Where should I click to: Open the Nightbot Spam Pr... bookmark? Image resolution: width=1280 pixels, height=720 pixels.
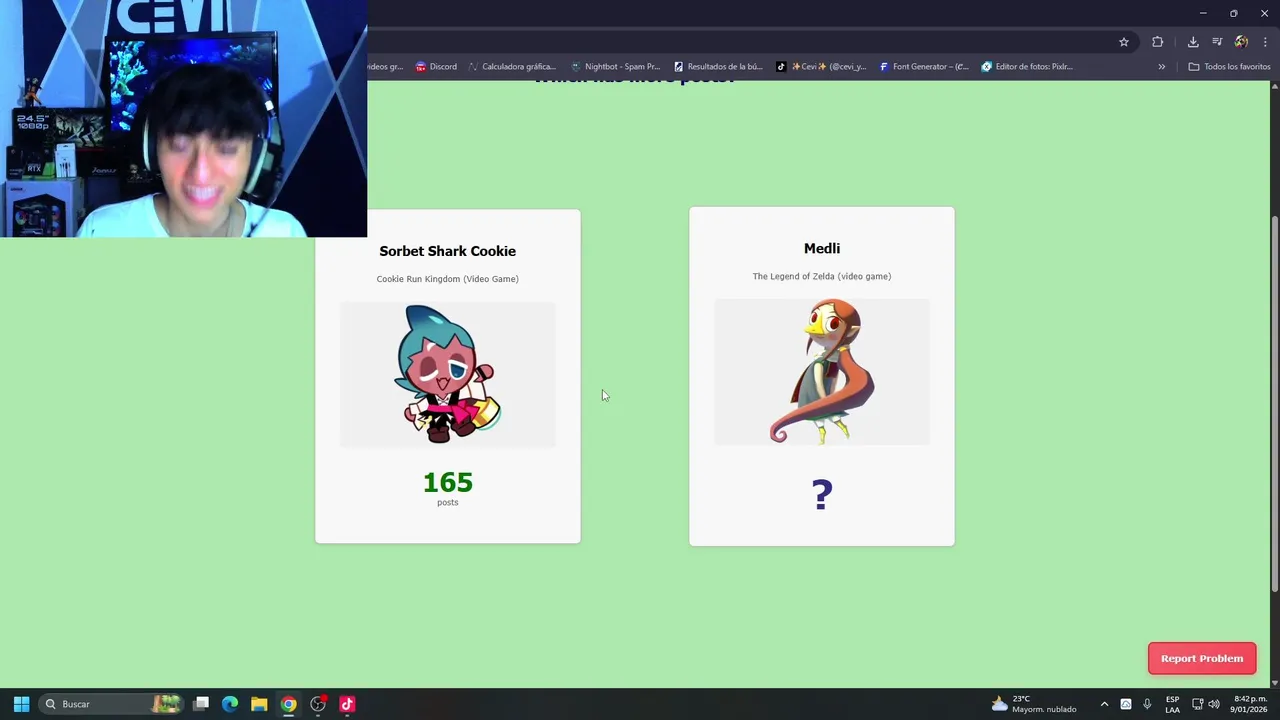(615, 67)
